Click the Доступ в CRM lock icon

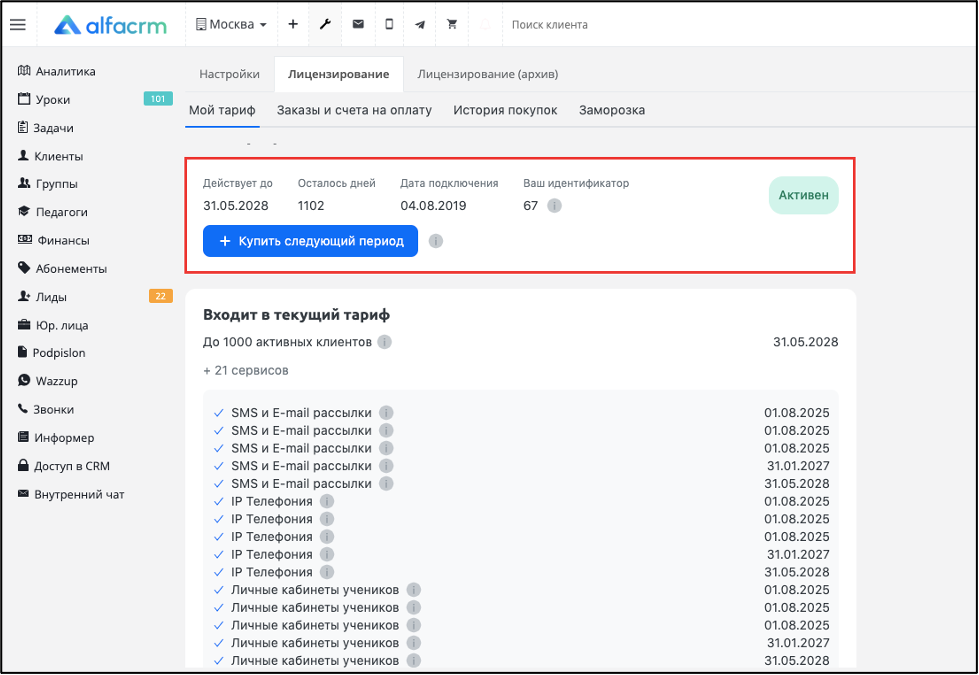(23, 465)
